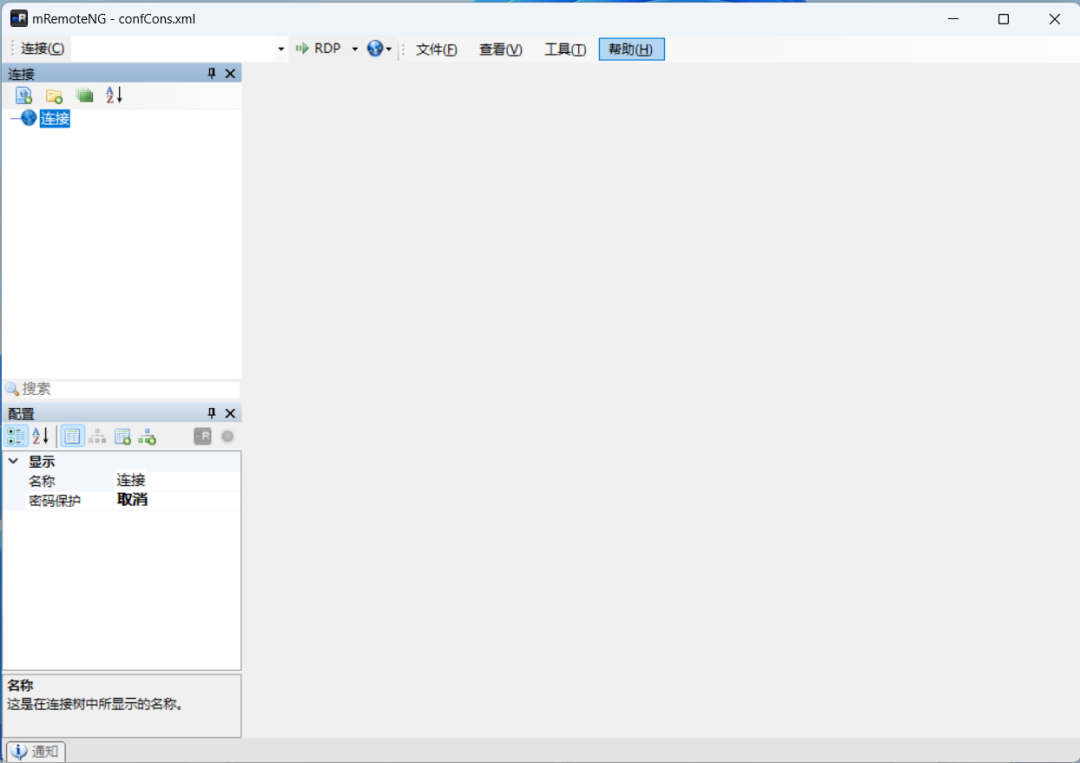Collapse the 显示 category
Image resolution: width=1080 pixels, height=763 pixels.
point(13,461)
